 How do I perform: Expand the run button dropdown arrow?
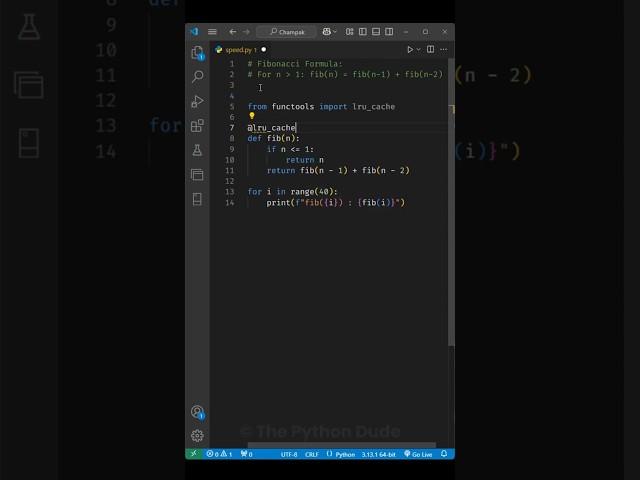(x=418, y=49)
